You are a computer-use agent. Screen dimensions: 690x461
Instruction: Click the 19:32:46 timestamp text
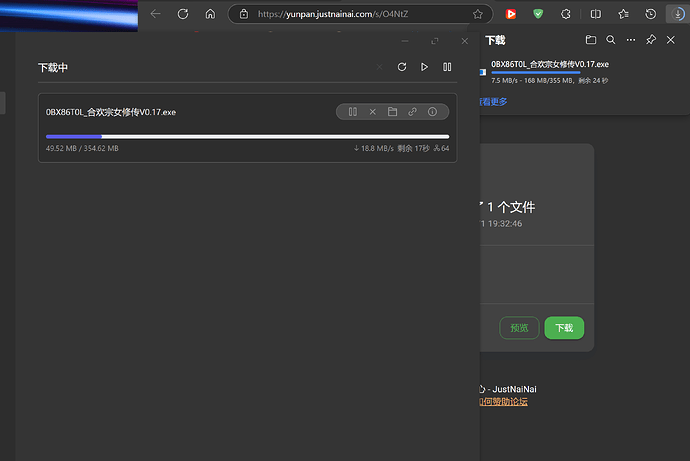point(505,223)
